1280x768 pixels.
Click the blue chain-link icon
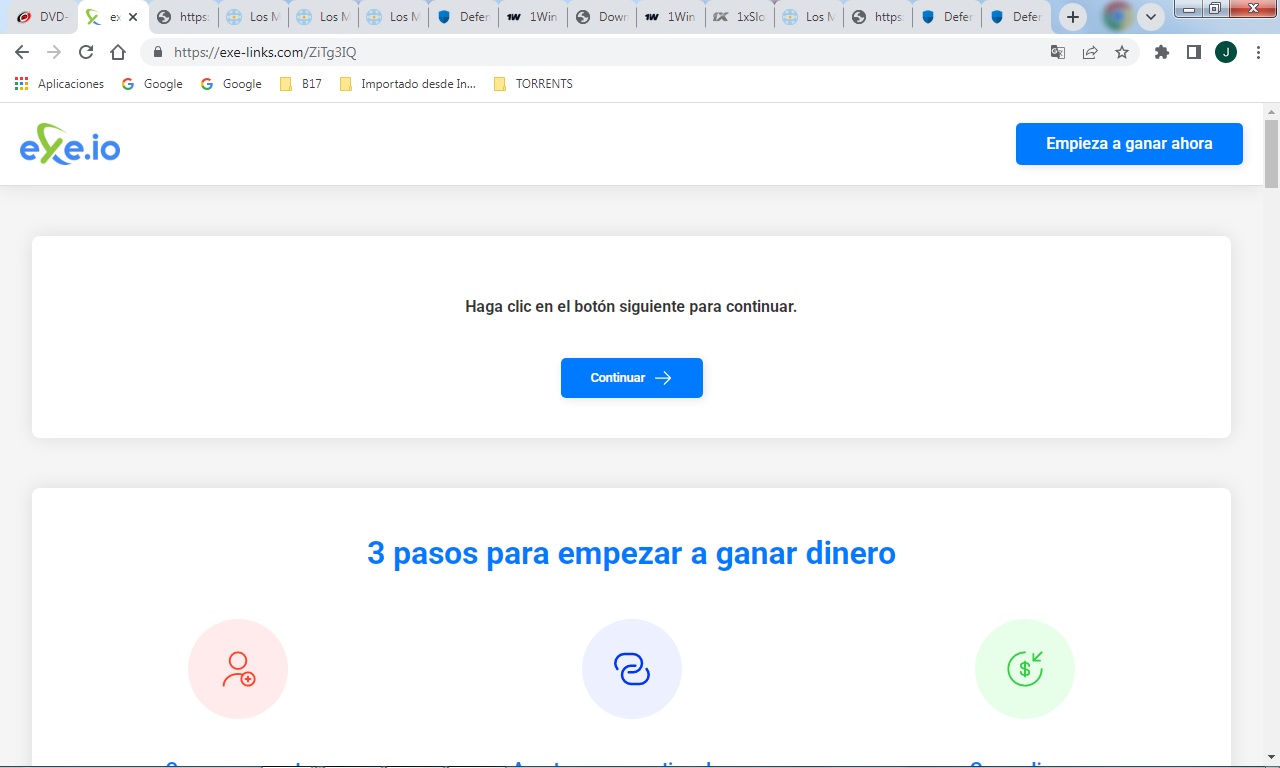(x=632, y=669)
